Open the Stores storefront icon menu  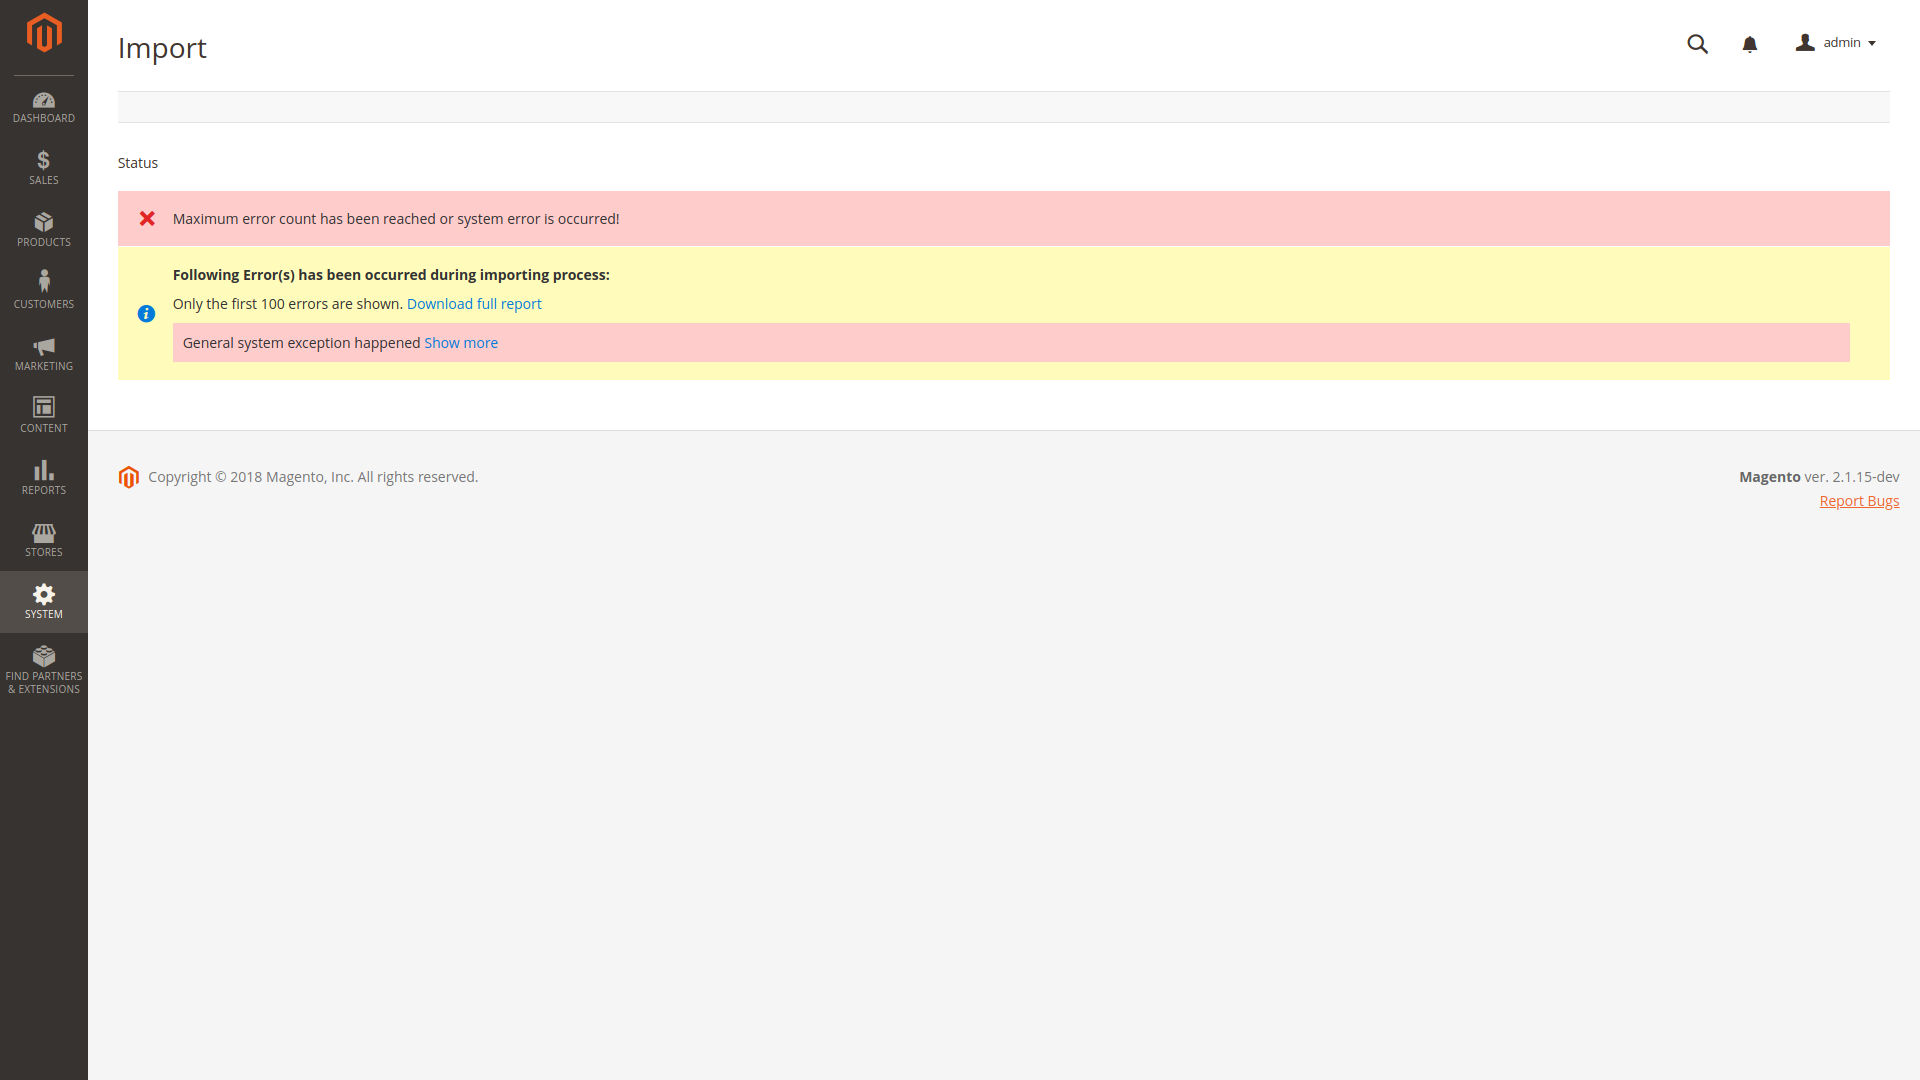pos(44,539)
